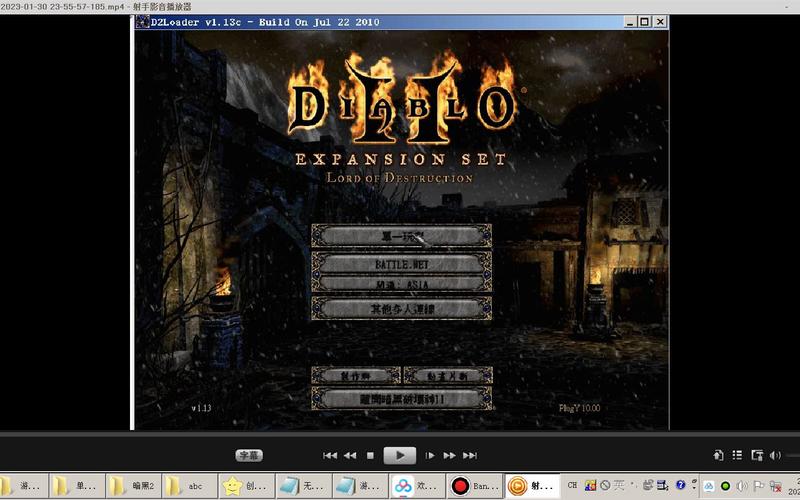Switch to Ban... recorder taskbar item

click(474, 486)
